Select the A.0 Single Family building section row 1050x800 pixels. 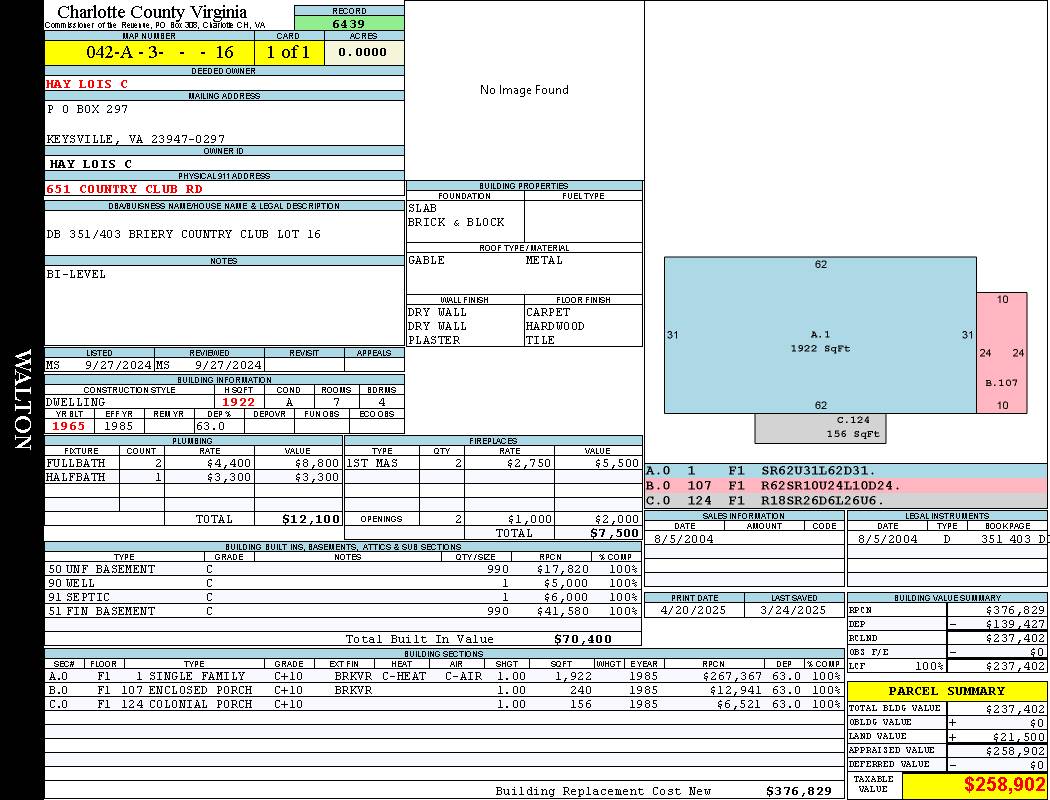point(444,676)
